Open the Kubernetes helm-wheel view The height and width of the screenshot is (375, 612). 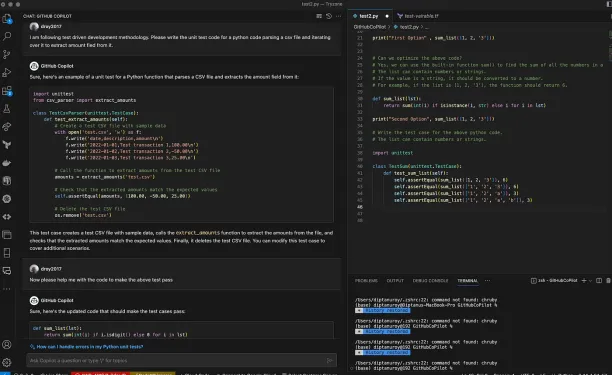pos(7,199)
